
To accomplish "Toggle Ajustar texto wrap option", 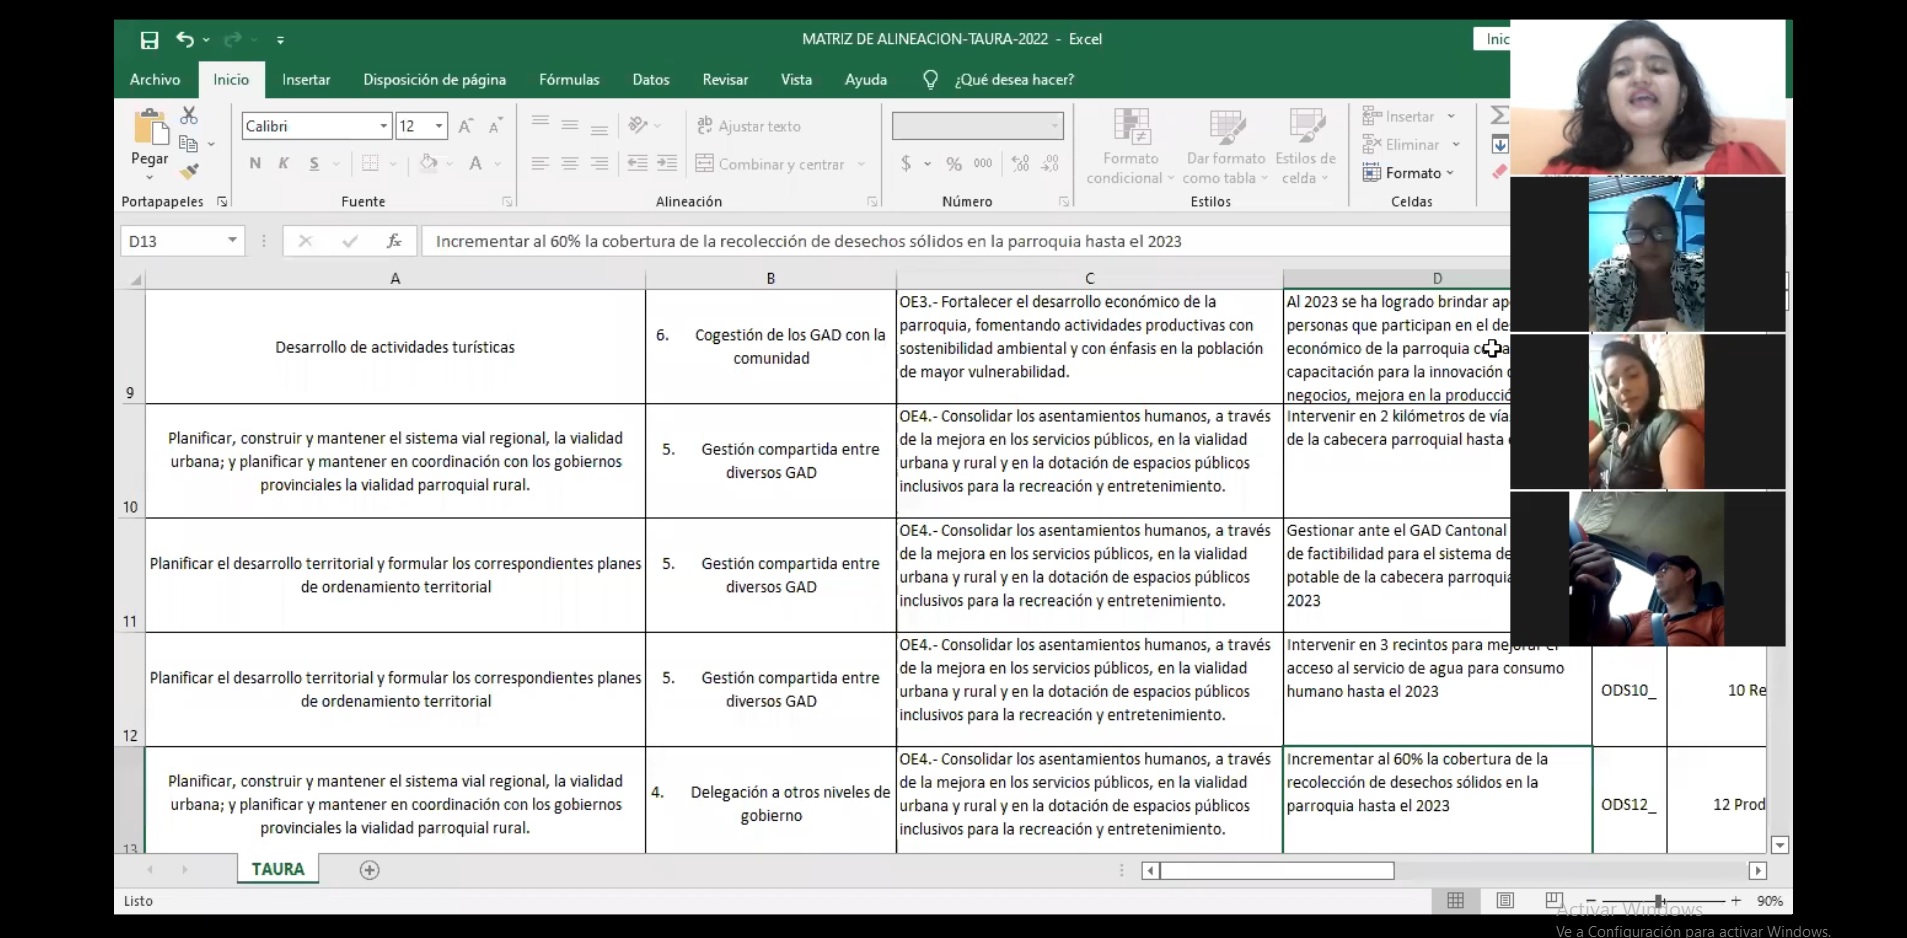I will (748, 126).
